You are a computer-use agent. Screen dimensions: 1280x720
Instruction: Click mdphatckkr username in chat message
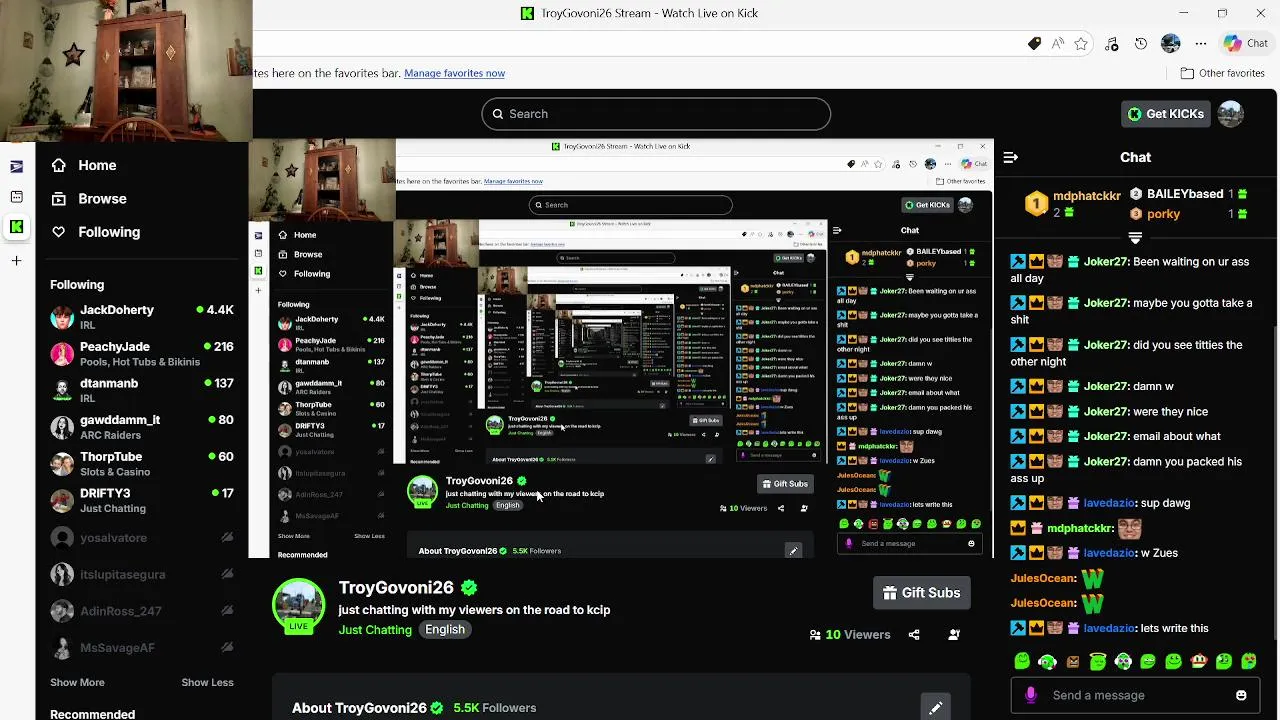click(x=1081, y=528)
